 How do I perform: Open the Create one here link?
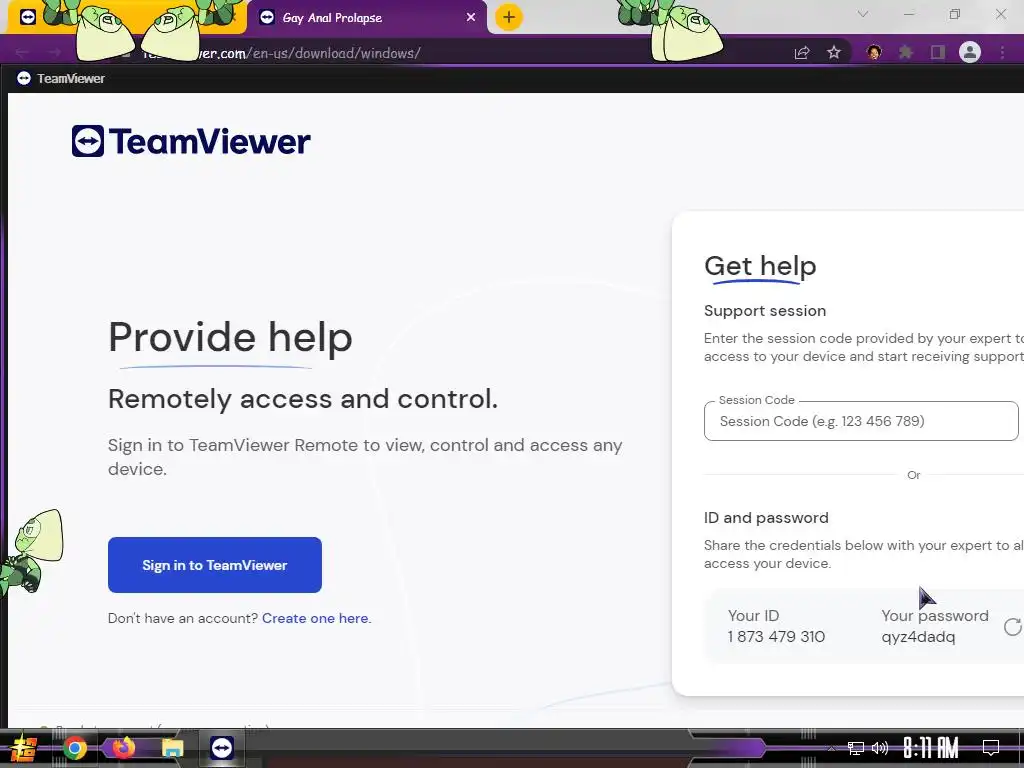click(316, 618)
